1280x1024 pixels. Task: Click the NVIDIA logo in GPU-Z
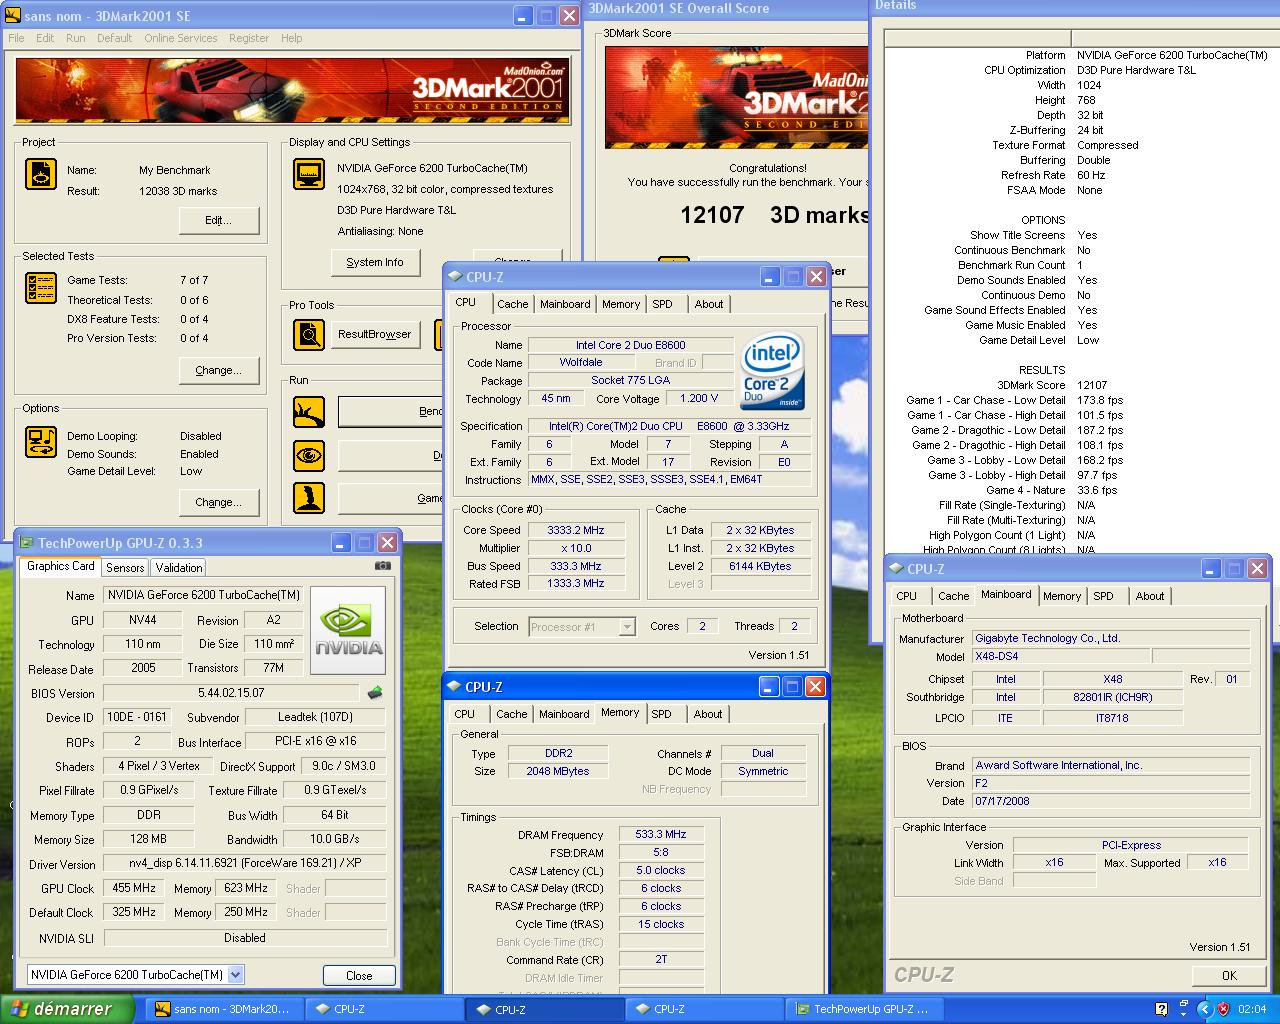coord(348,631)
